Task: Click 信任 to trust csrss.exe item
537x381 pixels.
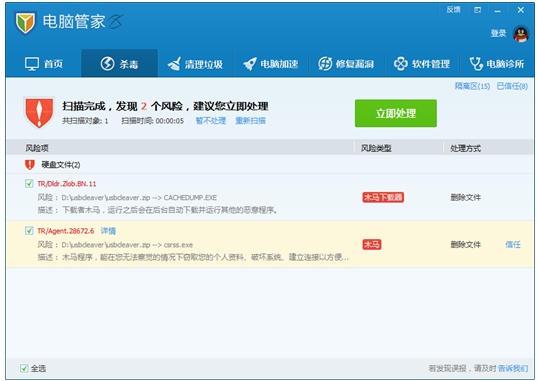Action: [513, 244]
